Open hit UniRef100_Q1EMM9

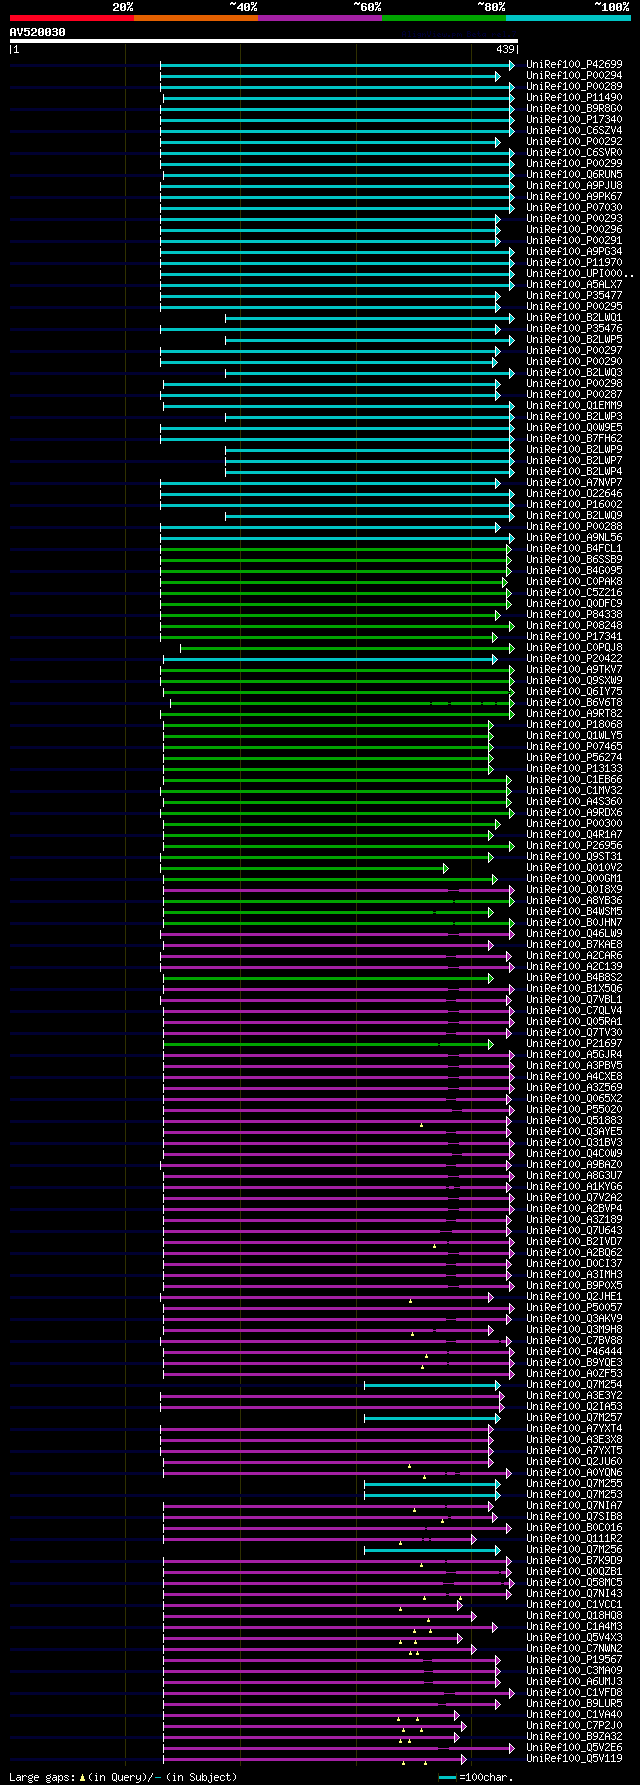[574, 406]
